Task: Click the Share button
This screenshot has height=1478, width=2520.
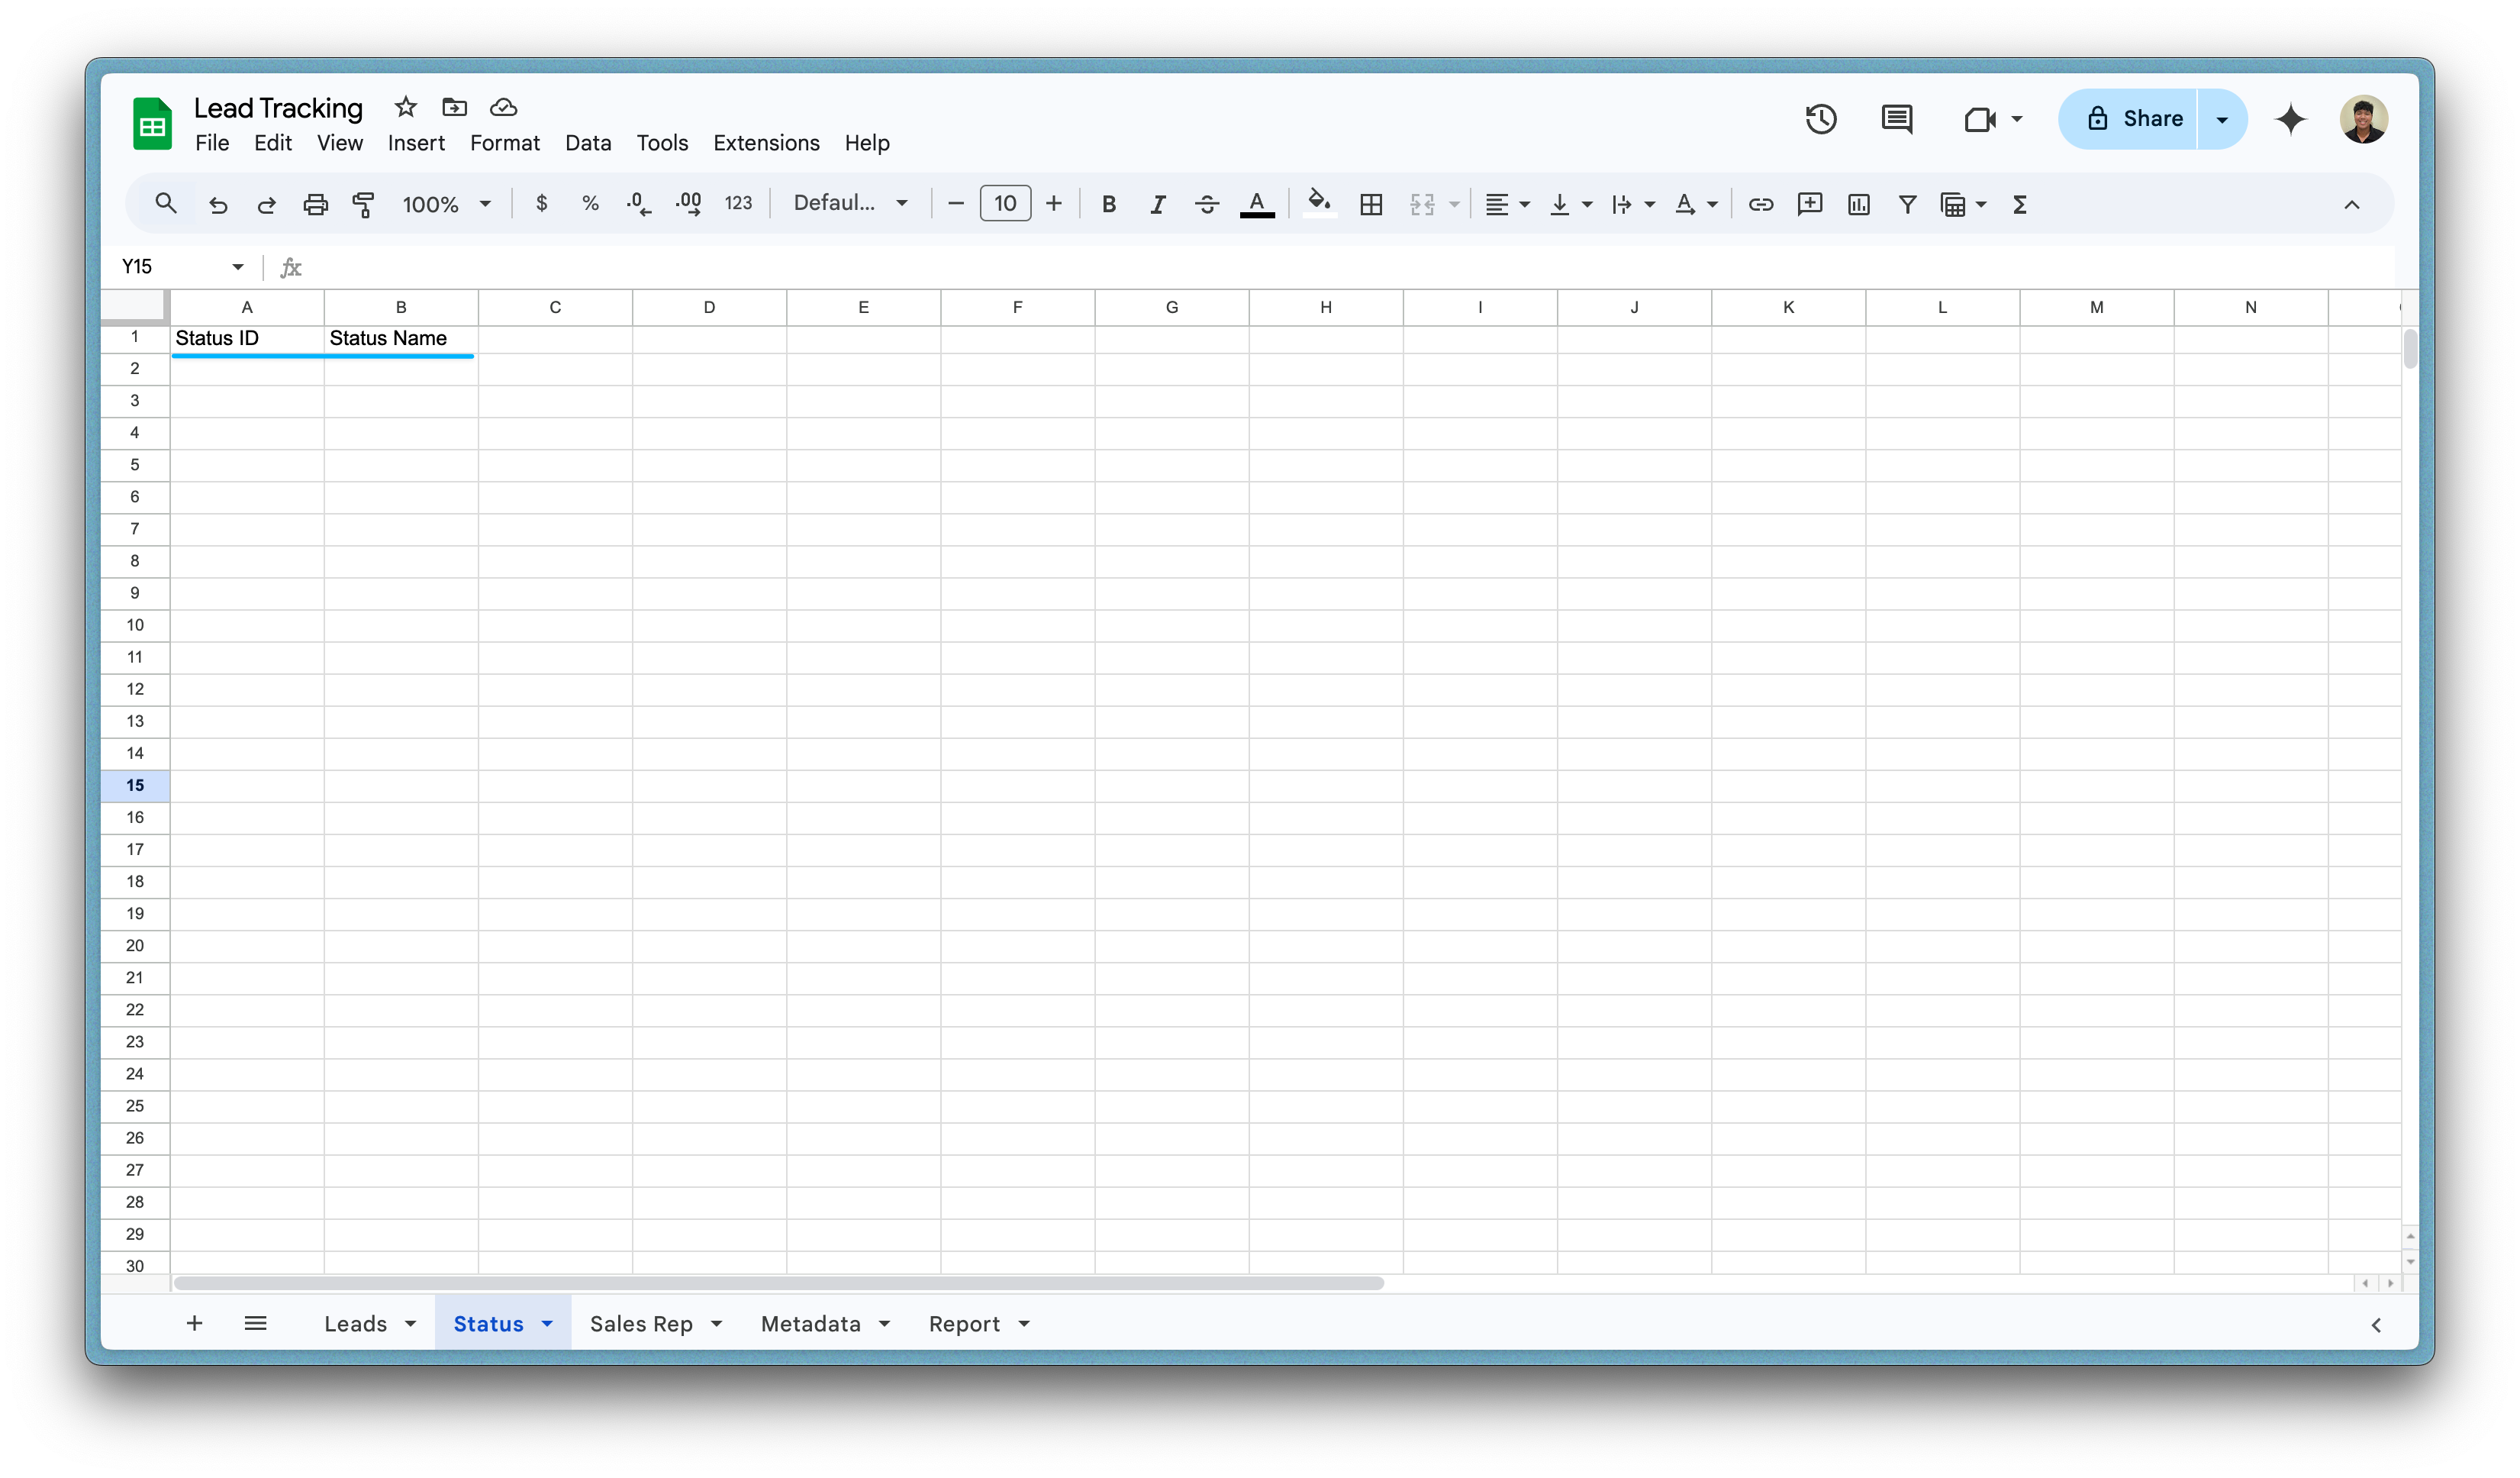Action: point(2132,119)
